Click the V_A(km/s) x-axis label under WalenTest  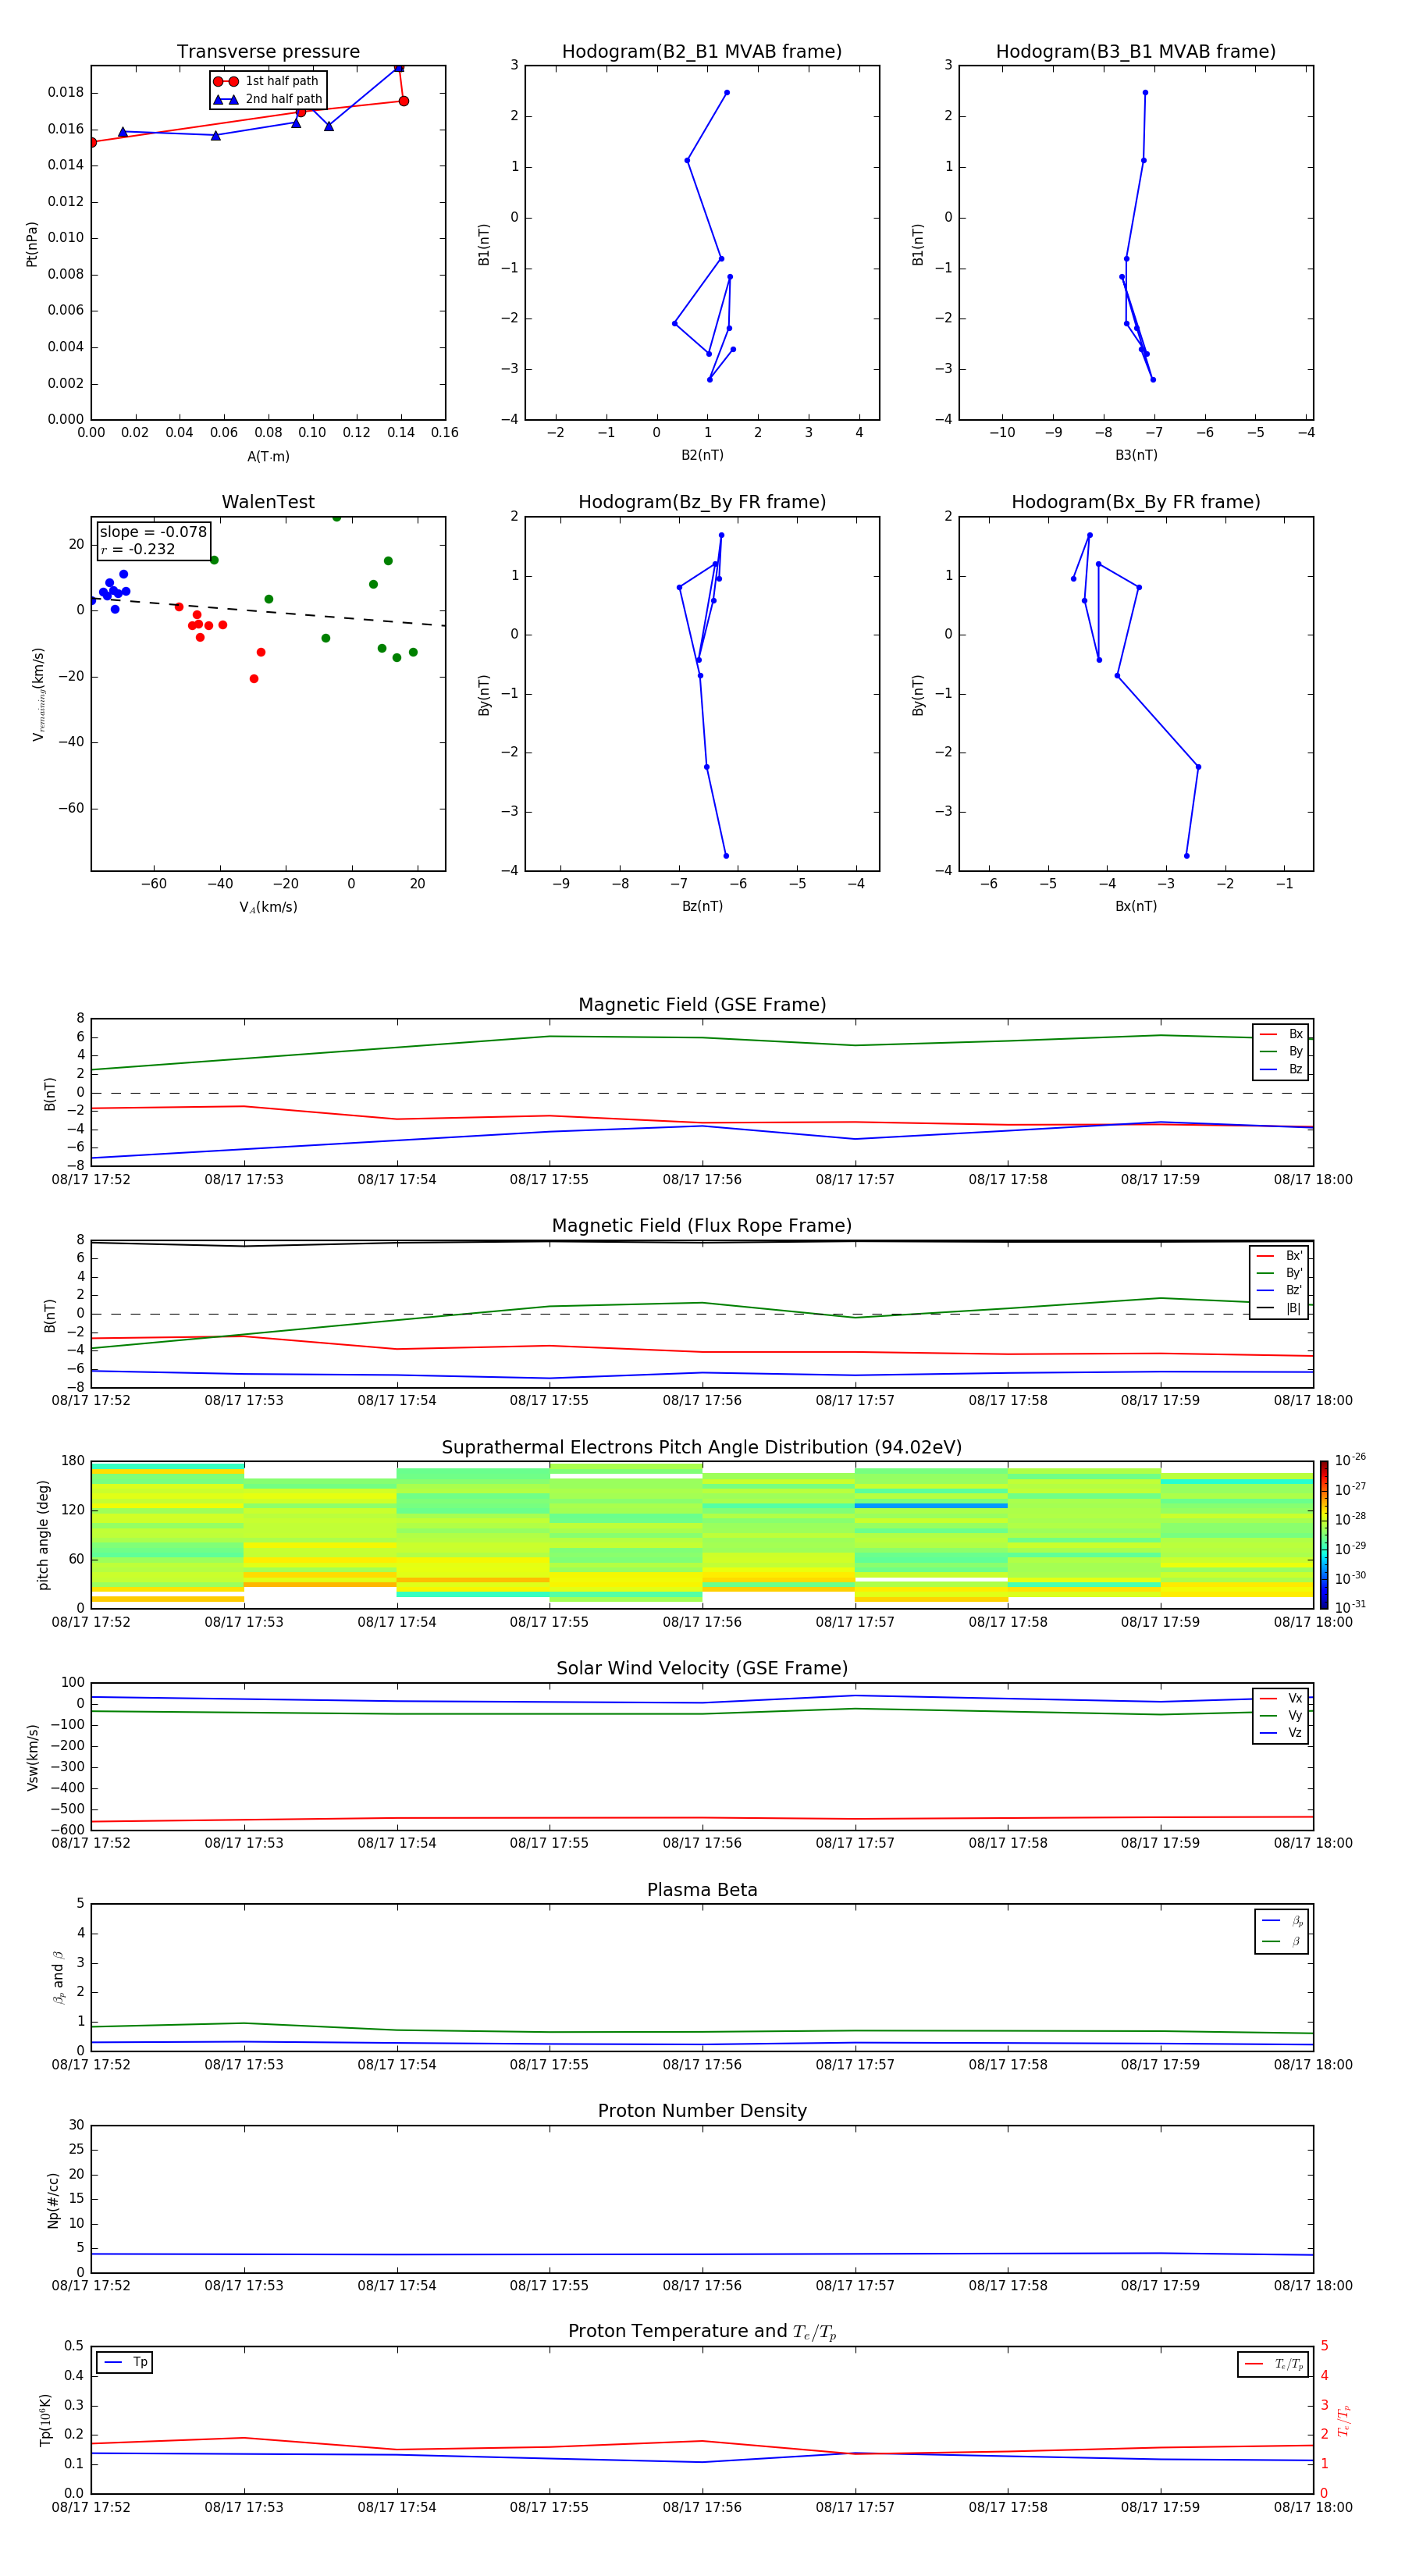click(268, 907)
